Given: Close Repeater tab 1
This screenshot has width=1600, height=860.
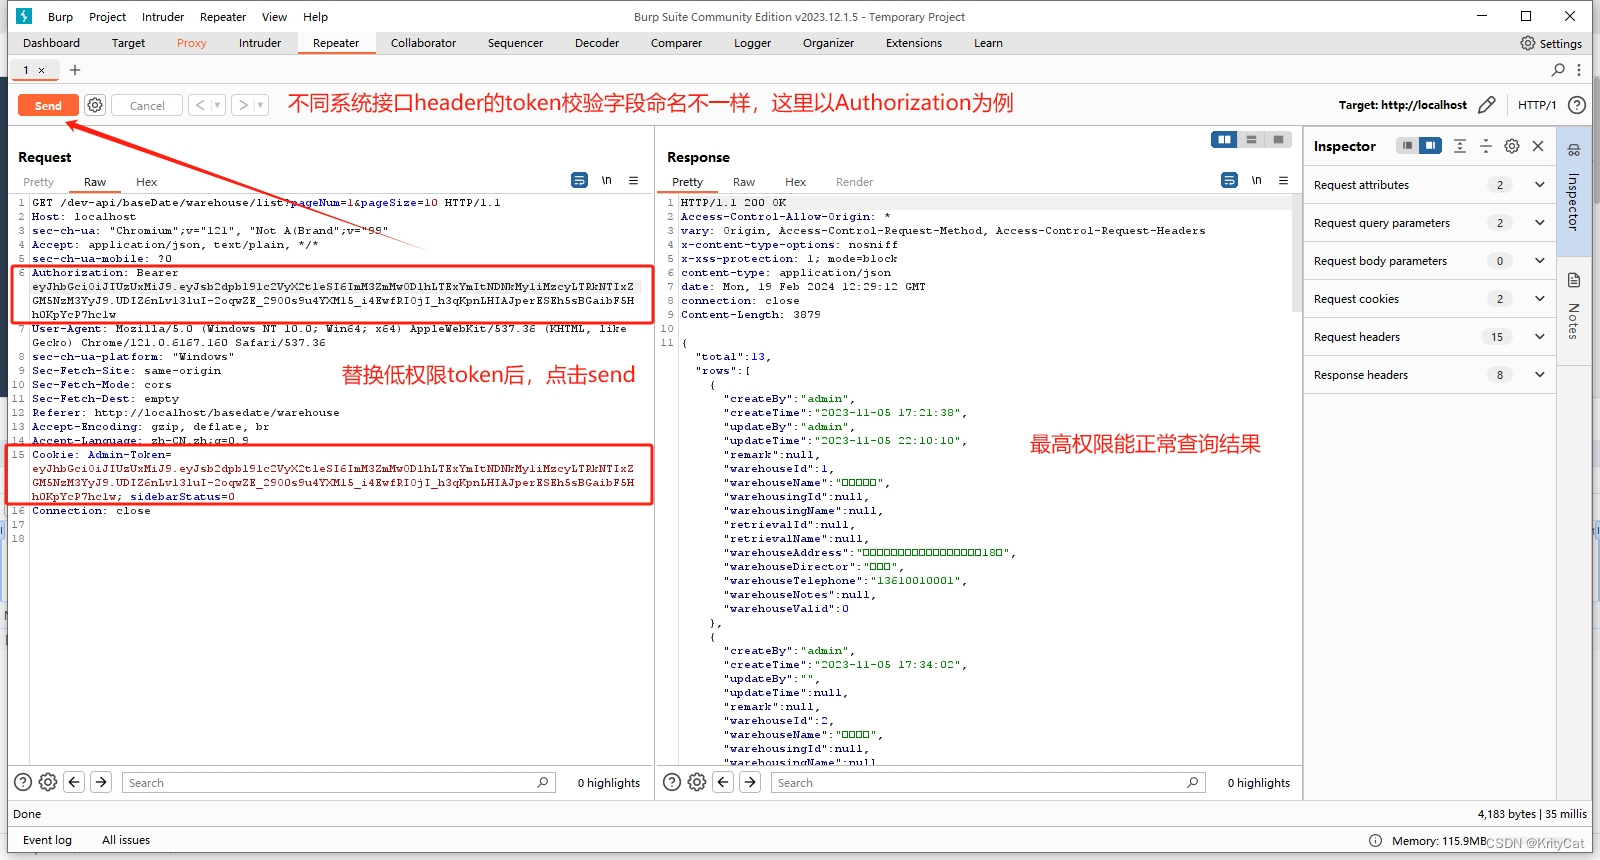Looking at the screenshot, I should click(41, 70).
